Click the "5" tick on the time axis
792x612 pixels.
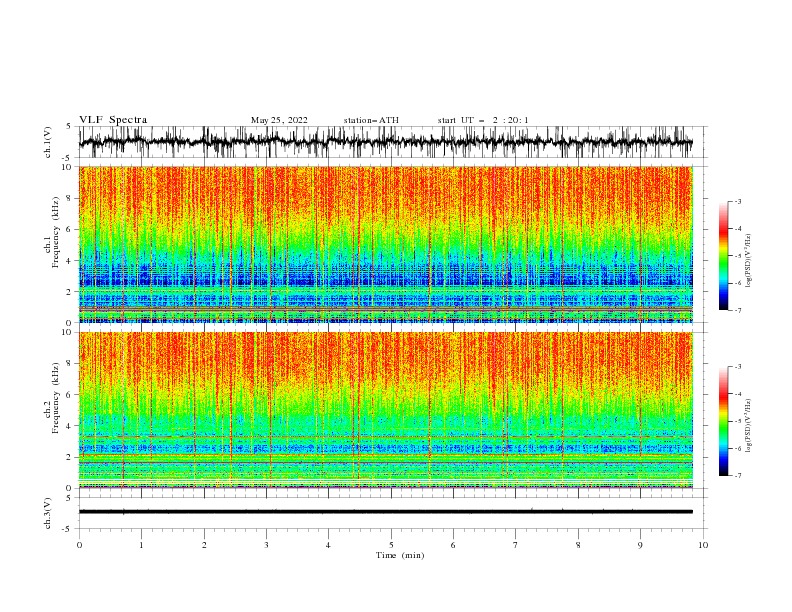[391, 545]
